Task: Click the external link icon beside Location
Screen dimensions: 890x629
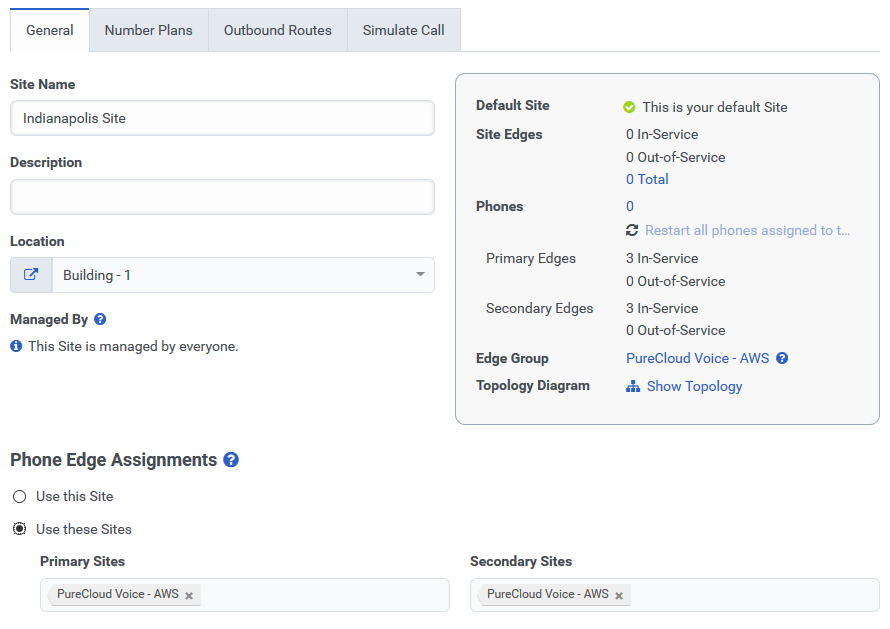Action: click(28, 274)
